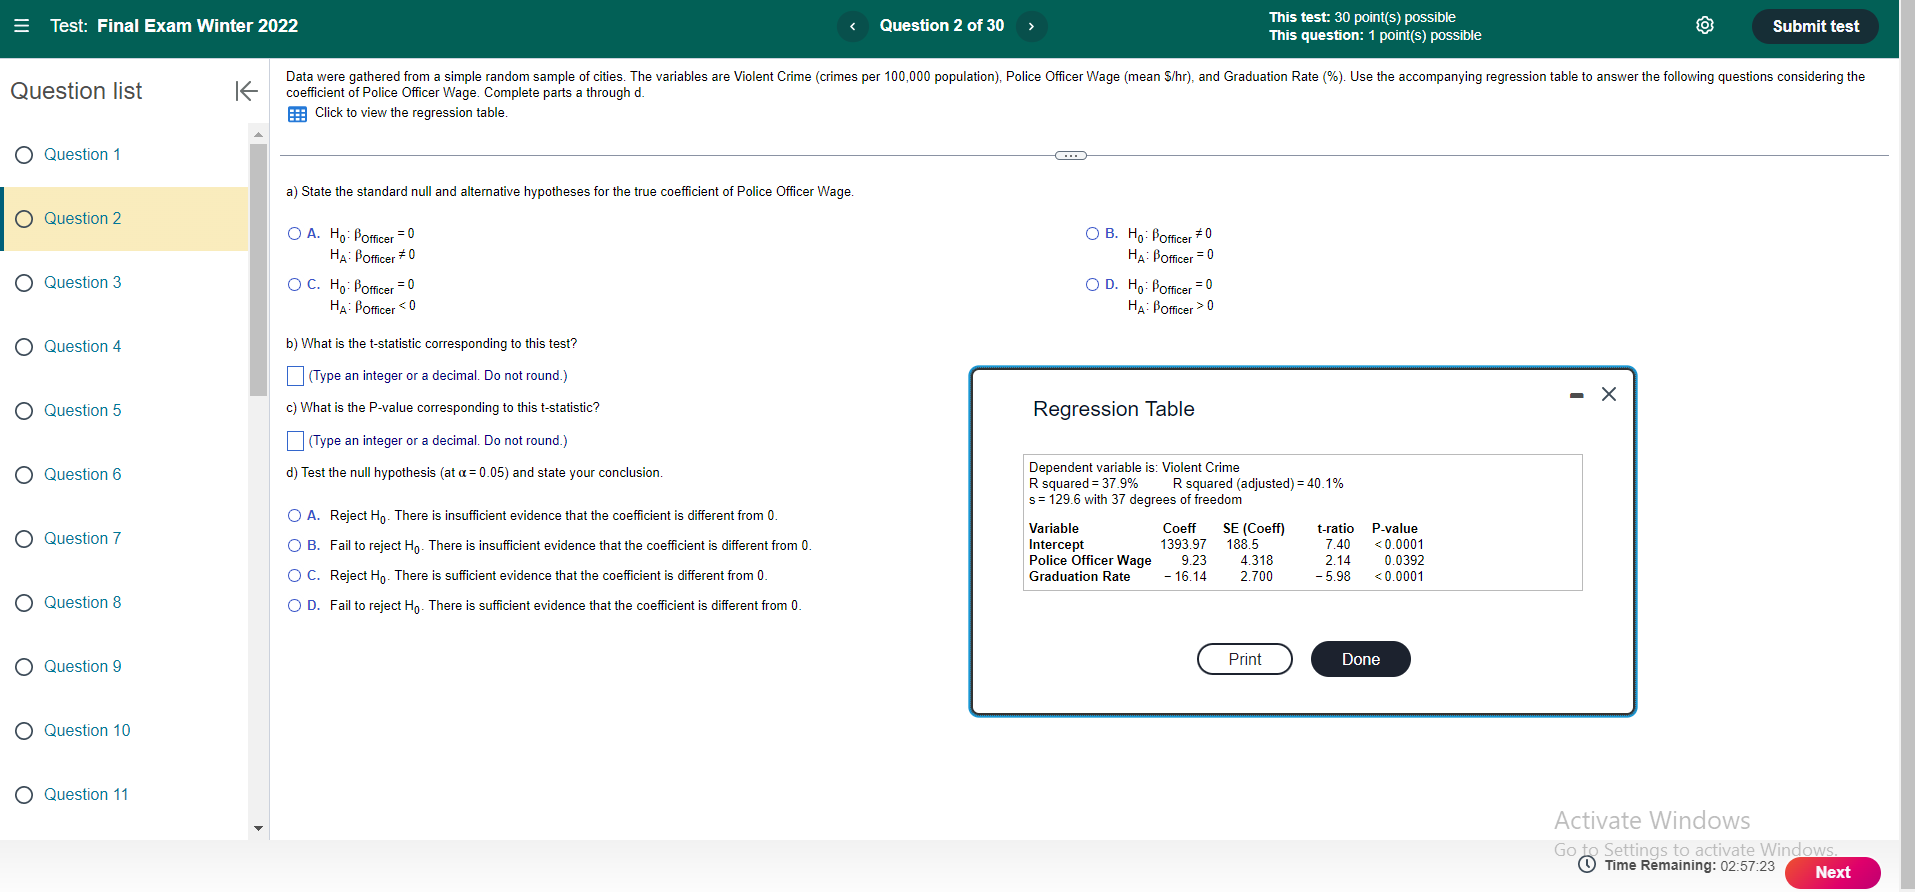
Task: Click Intercept coefficient 1393.97
Action: (x=1183, y=545)
